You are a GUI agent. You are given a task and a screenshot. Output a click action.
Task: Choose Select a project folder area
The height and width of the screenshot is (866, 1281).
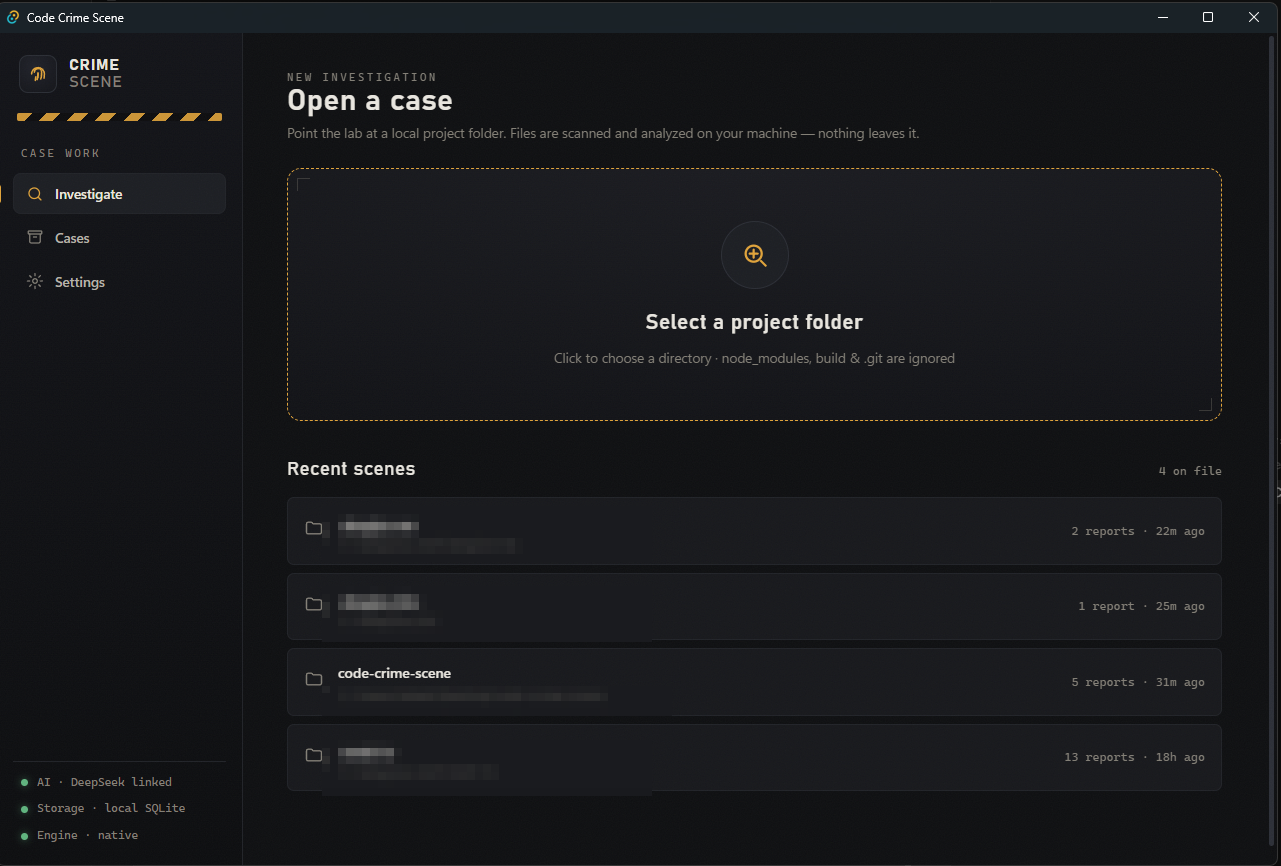754,294
